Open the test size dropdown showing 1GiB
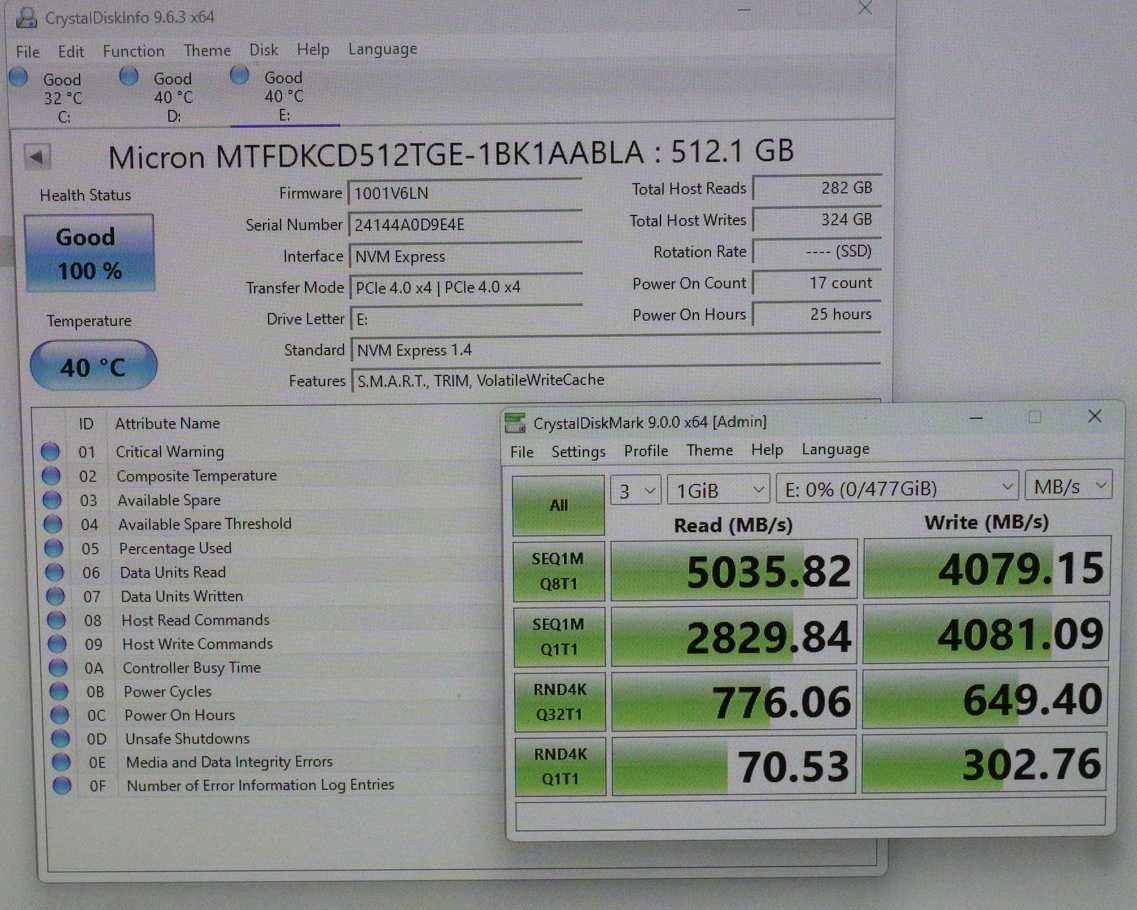Screen dimensions: 1137x910 pos(718,490)
